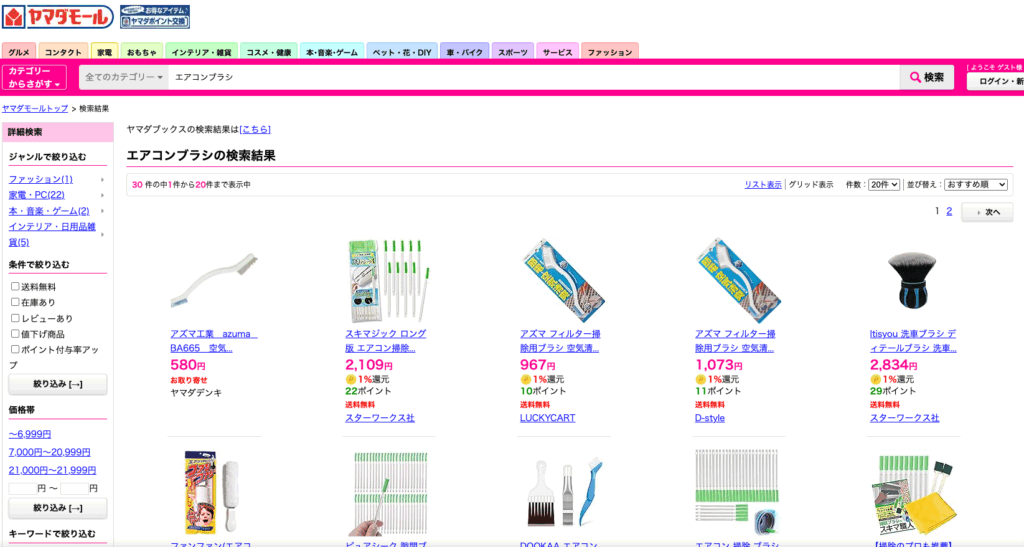Open the 件数 20件 dropdown
Screen dimensions: 1024x547
pos(884,185)
